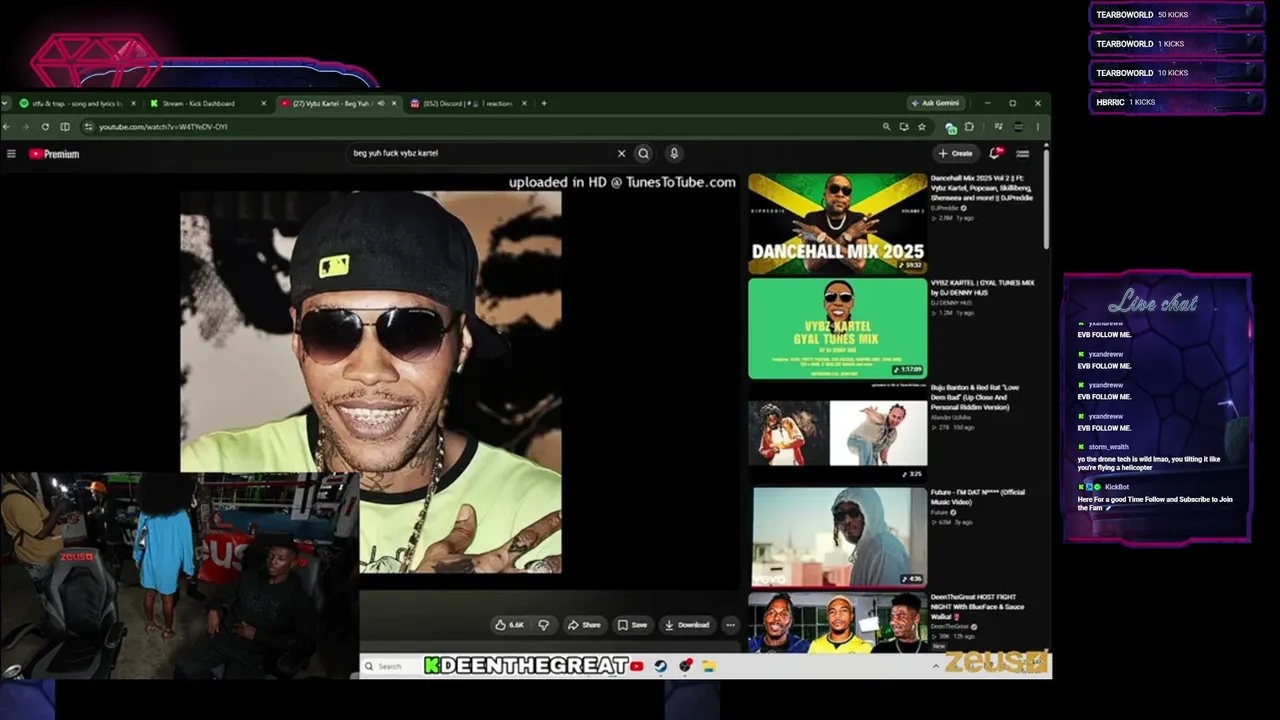The width and height of the screenshot is (1280, 720).
Task: Launch Steam from the taskbar
Action: [x=661, y=666]
